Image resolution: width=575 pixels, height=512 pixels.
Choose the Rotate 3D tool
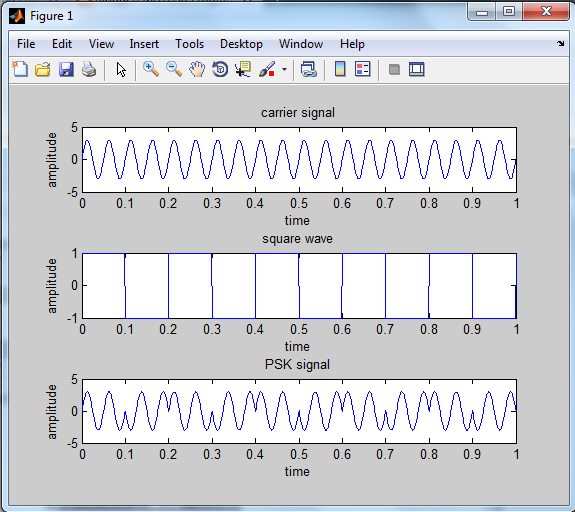pyautogui.click(x=220, y=69)
